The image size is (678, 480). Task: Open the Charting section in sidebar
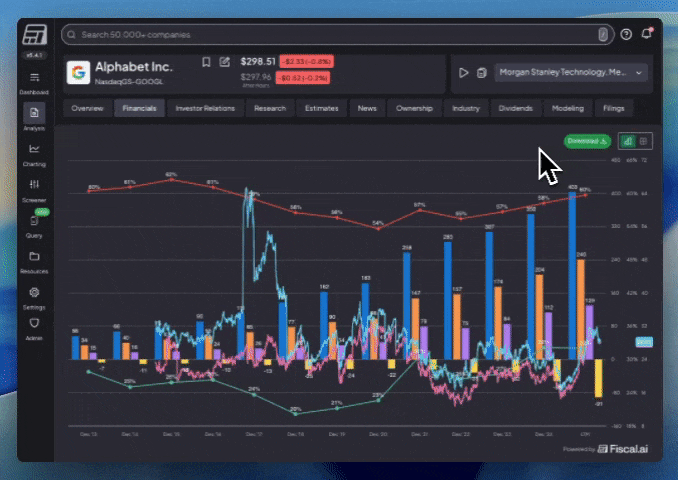click(x=34, y=149)
